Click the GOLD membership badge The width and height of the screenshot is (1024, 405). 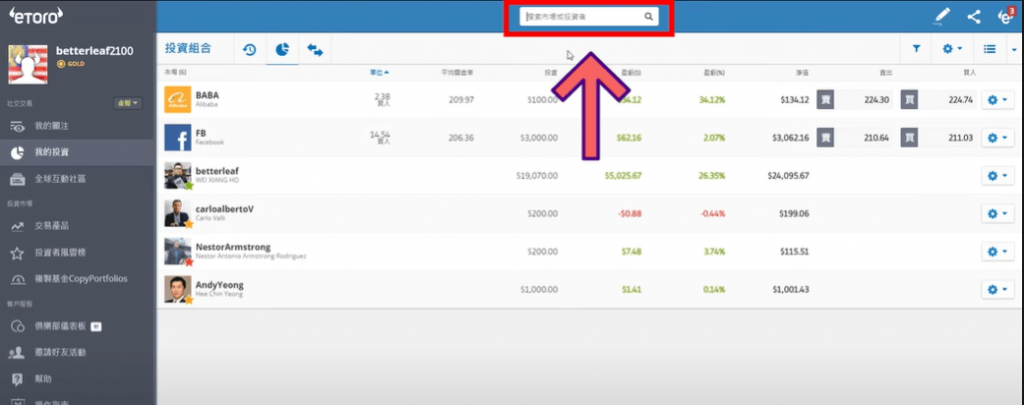[x=71, y=64]
